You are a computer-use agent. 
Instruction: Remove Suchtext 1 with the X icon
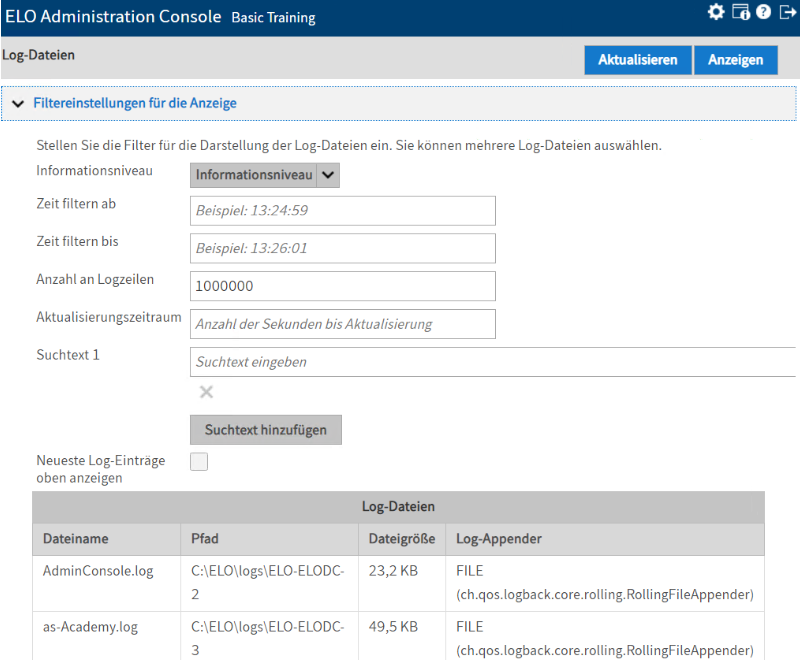[206, 392]
